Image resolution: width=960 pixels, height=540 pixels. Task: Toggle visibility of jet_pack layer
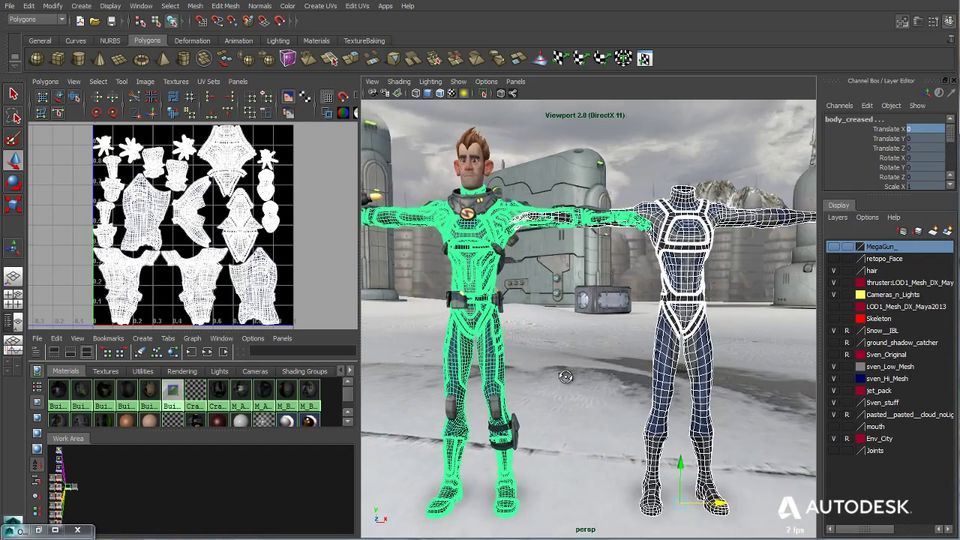(833, 391)
